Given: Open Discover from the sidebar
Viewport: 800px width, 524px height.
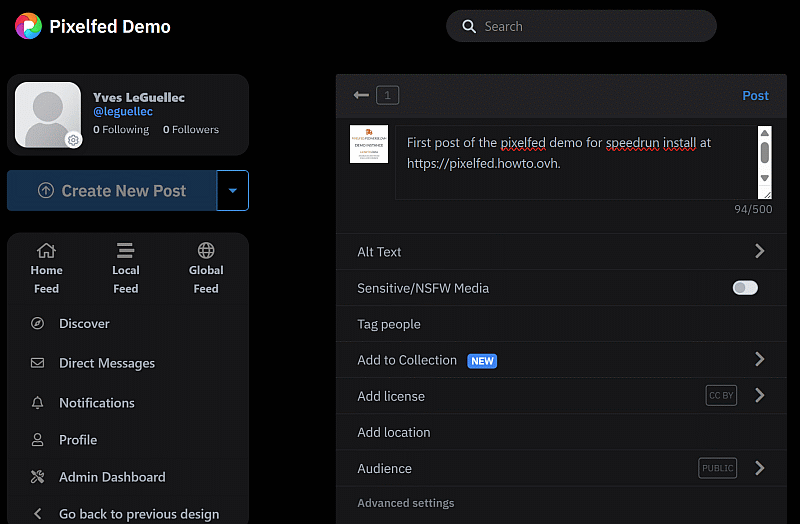Looking at the screenshot, I should click(84, 324).
